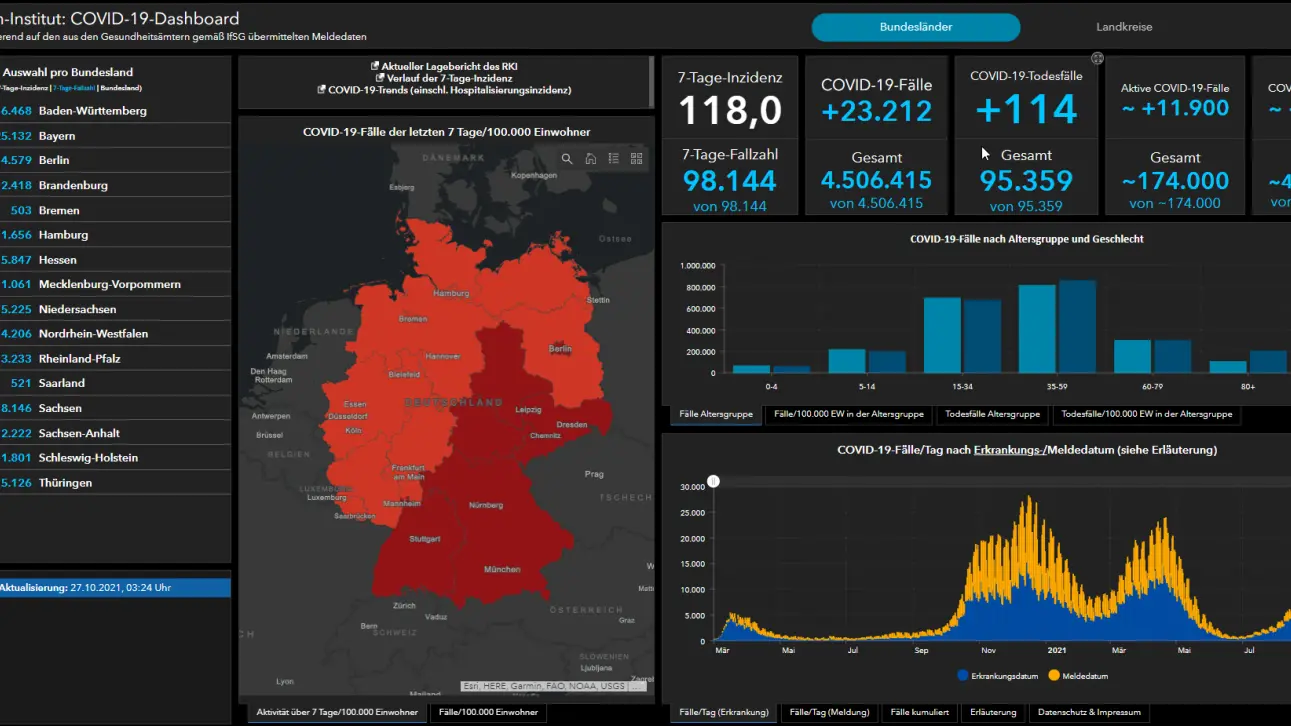
Task: Click the time-range slider handle on chart
Action: pos(713,481)
